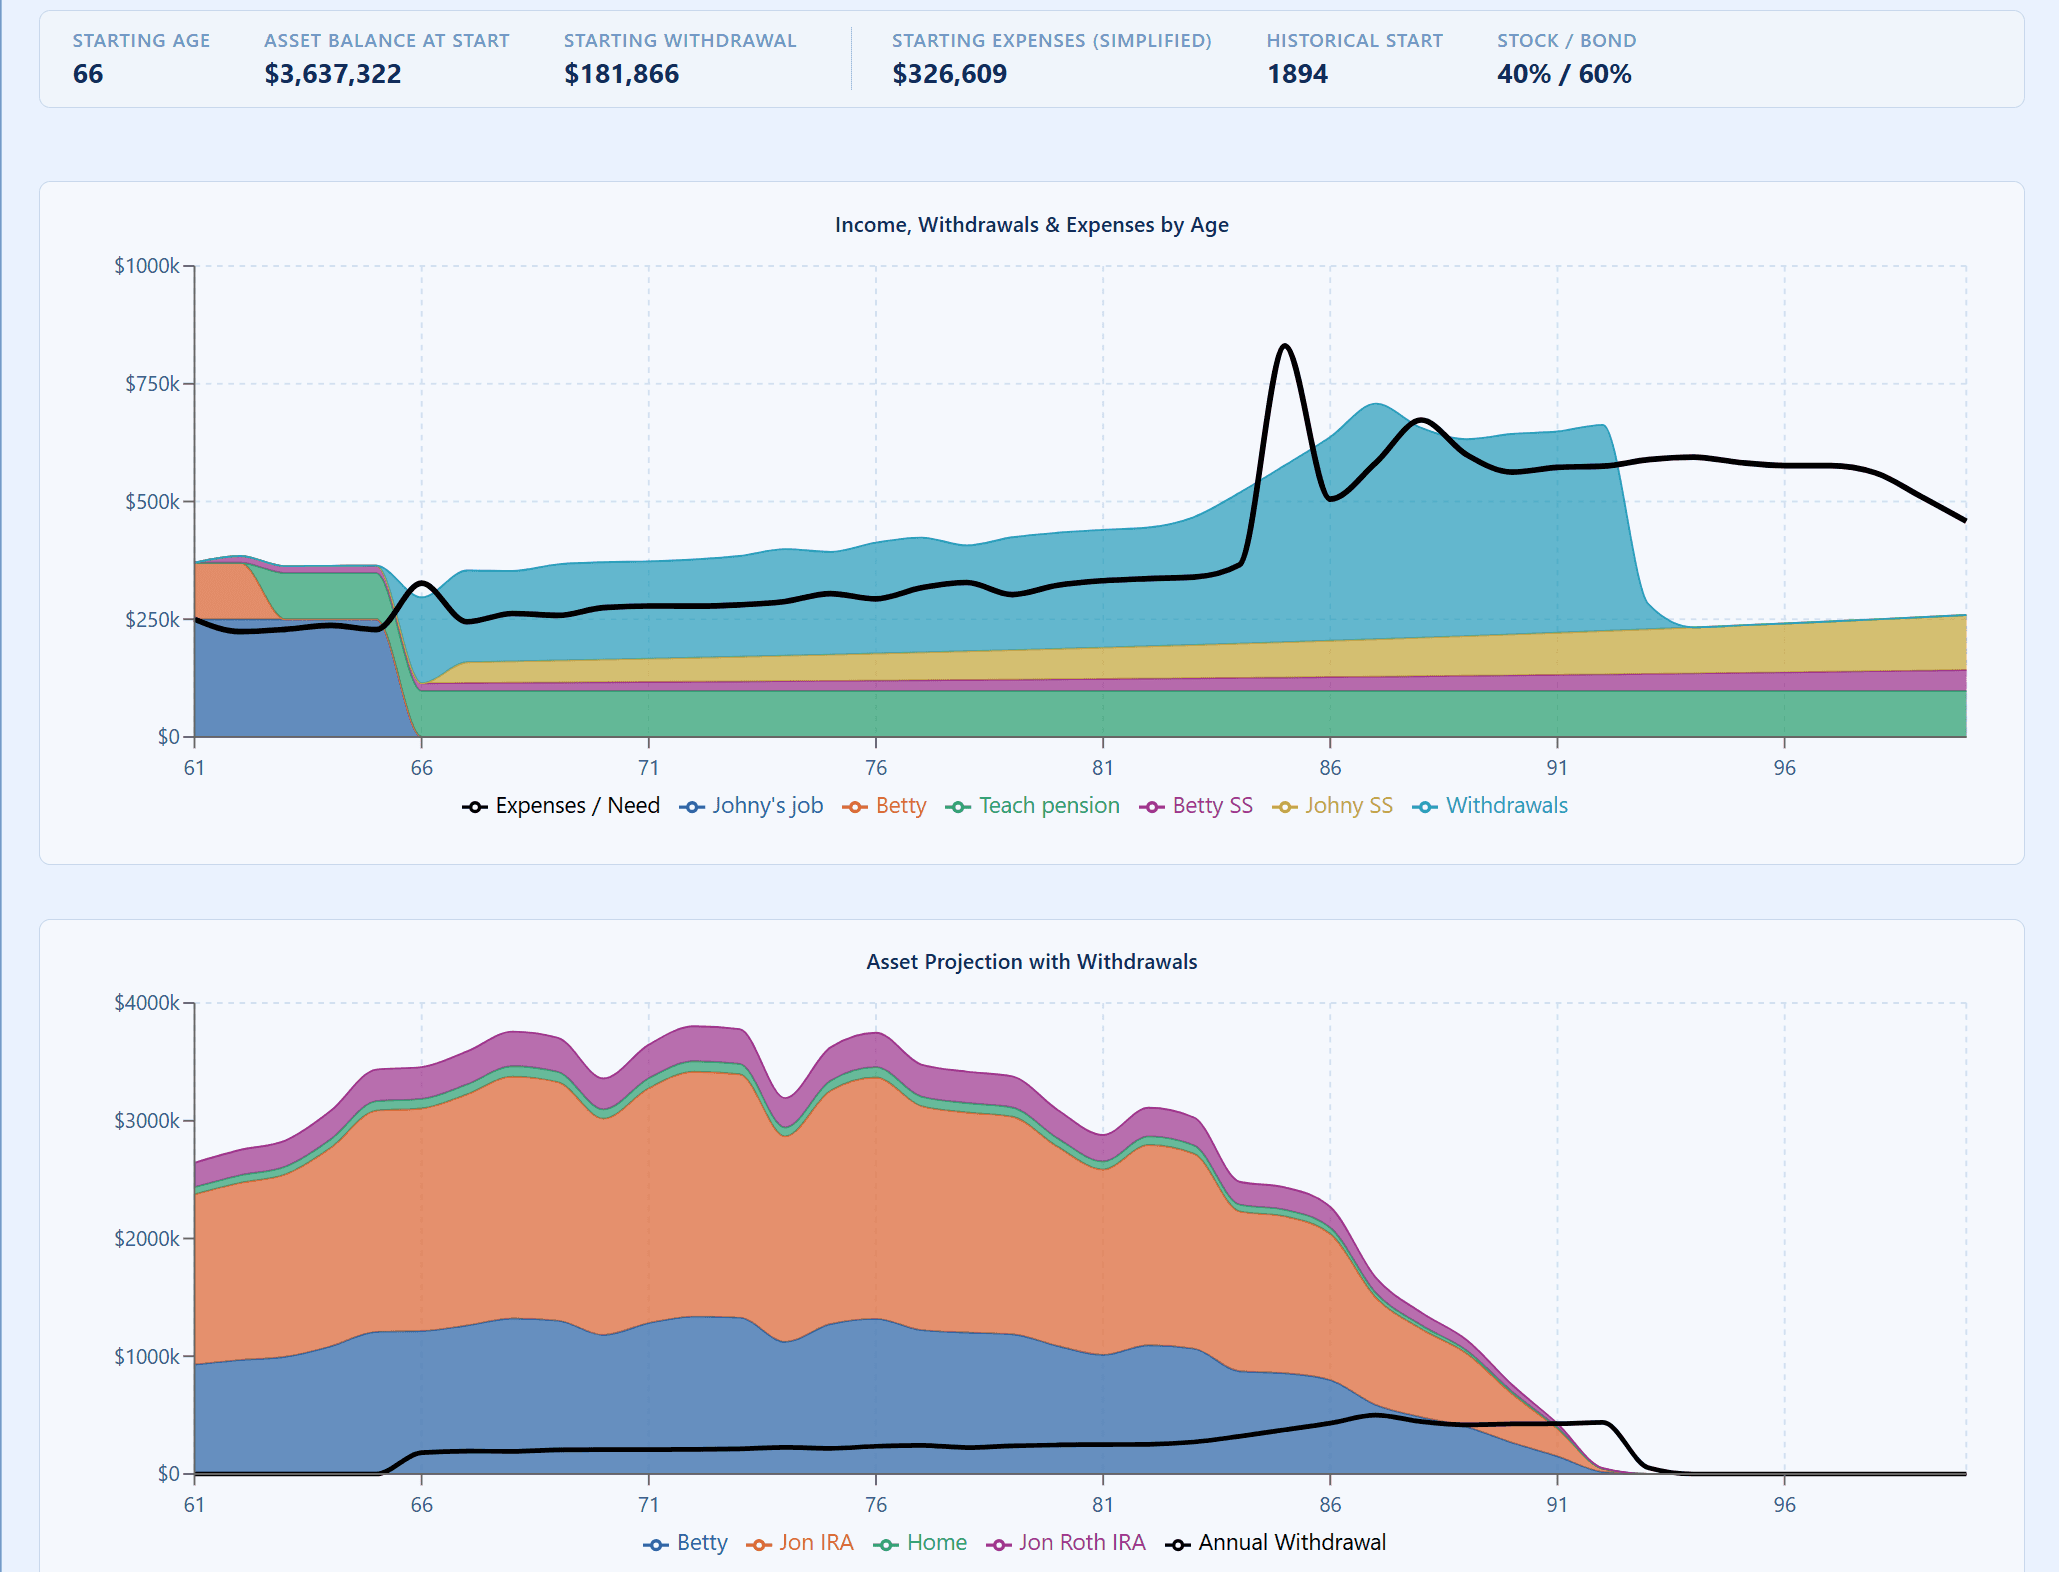2059x1572 pixels.
Task: Click the Historical Start year 1894
Action: [1297, 74]
